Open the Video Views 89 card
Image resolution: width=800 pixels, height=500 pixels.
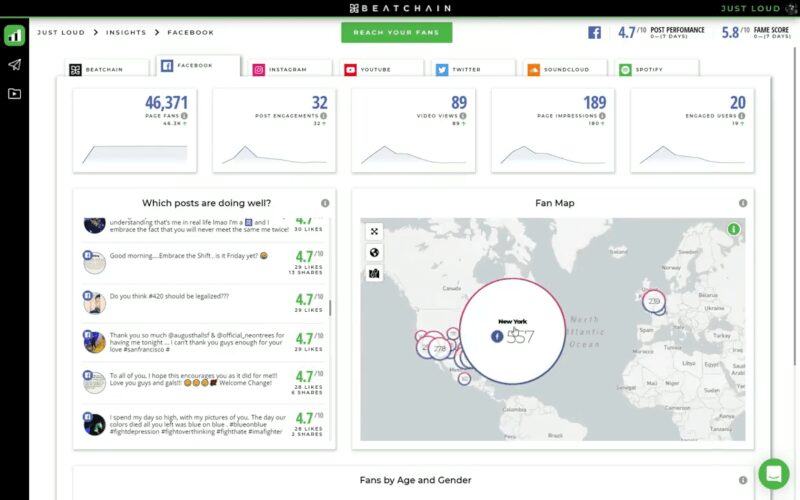tap(413, 130)
